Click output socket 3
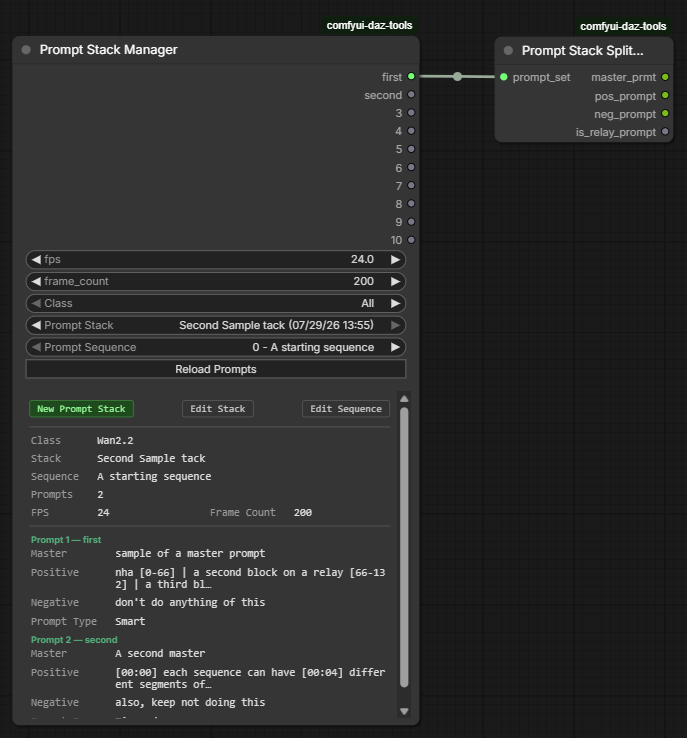The image size is (687, 738). tap(411, 112)
